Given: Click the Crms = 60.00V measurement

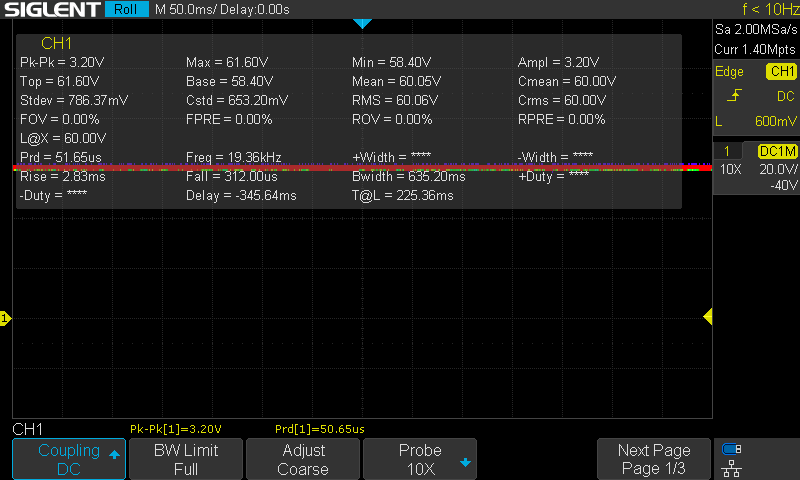Looking at the screenshot, I should point(562,100).
